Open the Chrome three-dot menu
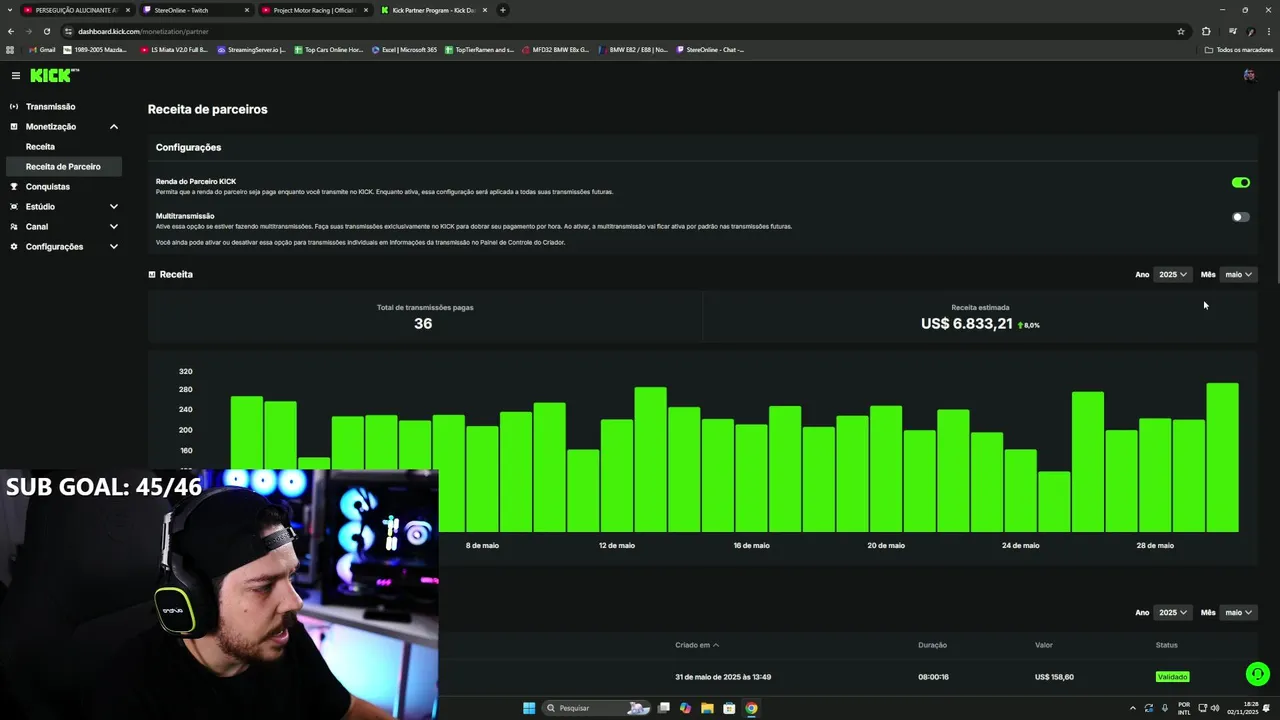Image resolution: width=1280 pixels, height=720 pixels. click(1269, 31)
